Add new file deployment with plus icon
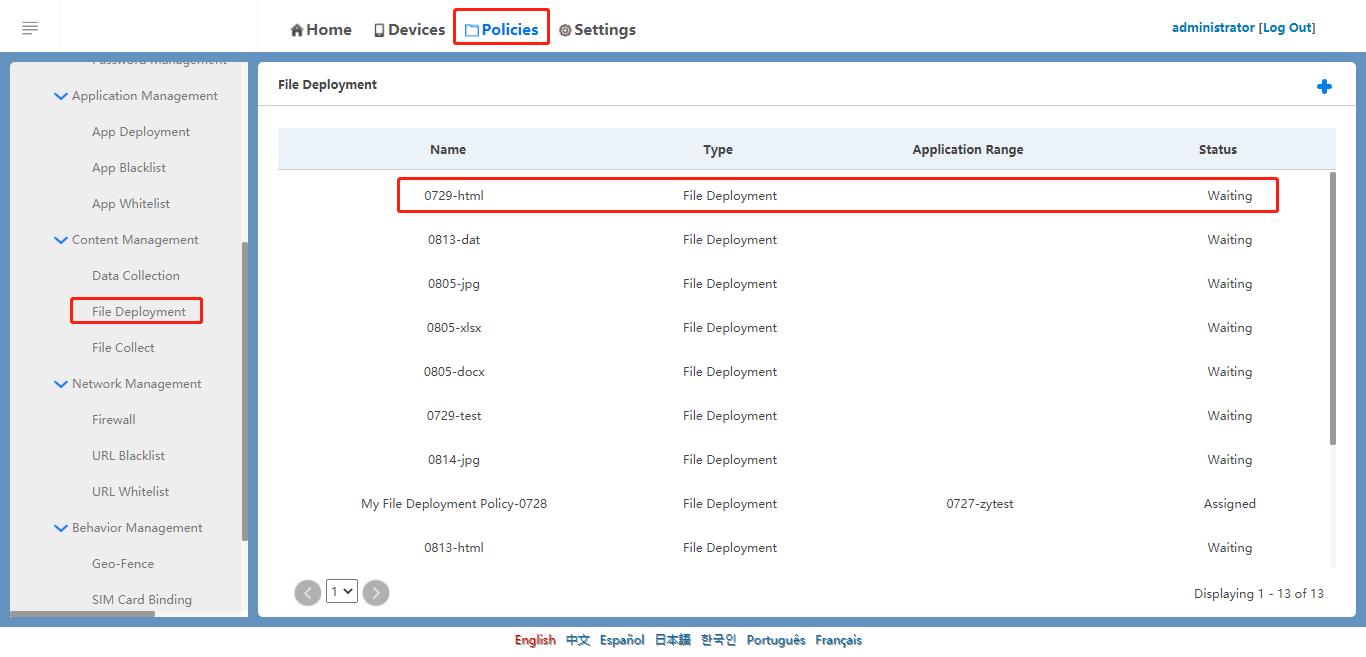The width and height of the screenshot is (1366, 657). click(x=1324, y=87)
